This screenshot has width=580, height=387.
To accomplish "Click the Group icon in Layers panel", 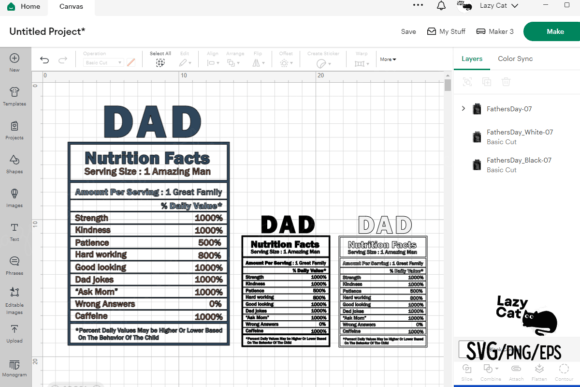I will [x=467, y=82].
